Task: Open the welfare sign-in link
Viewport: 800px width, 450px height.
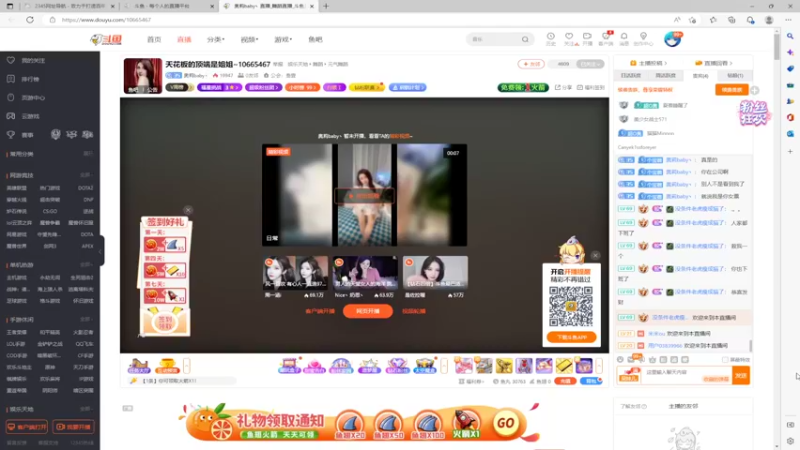Action: point(590,87)
